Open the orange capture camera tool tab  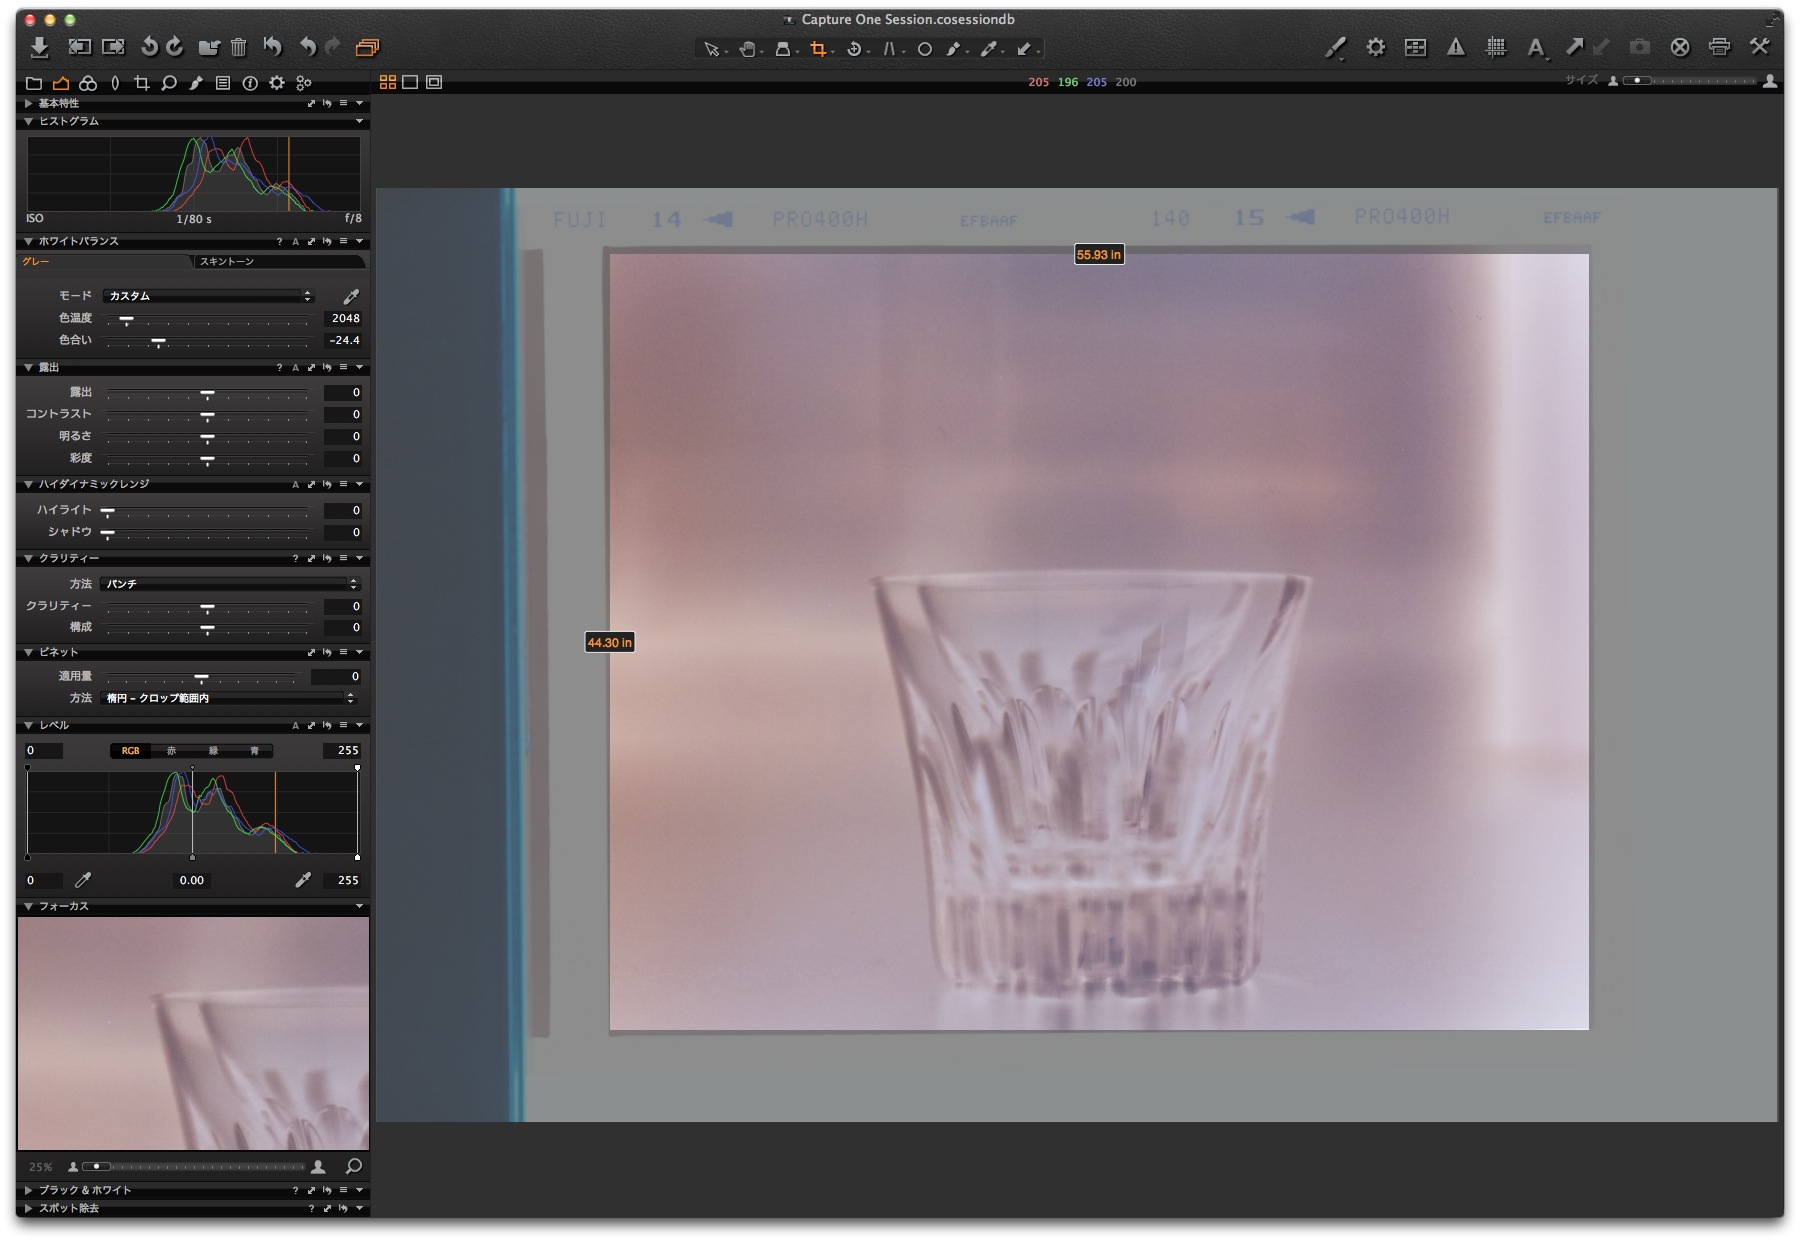61,83
